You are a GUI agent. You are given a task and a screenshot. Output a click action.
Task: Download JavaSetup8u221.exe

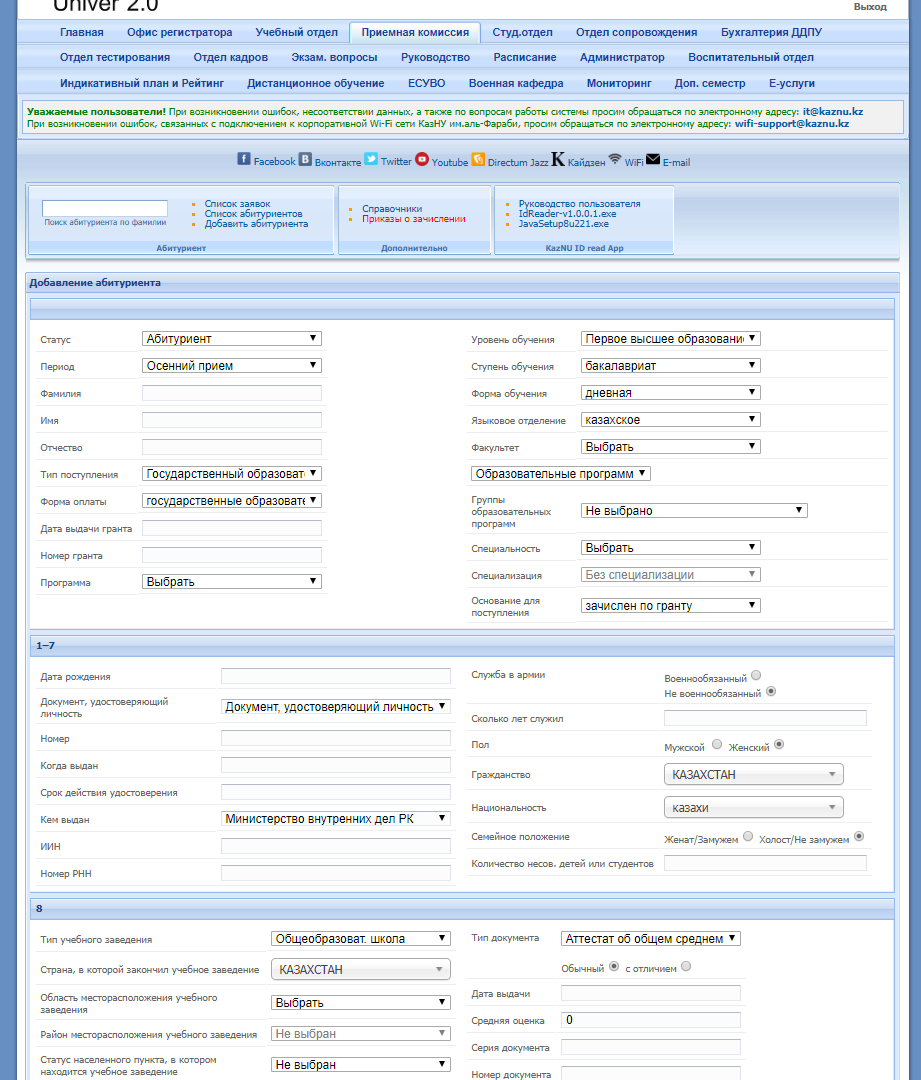tap(563, 223)
